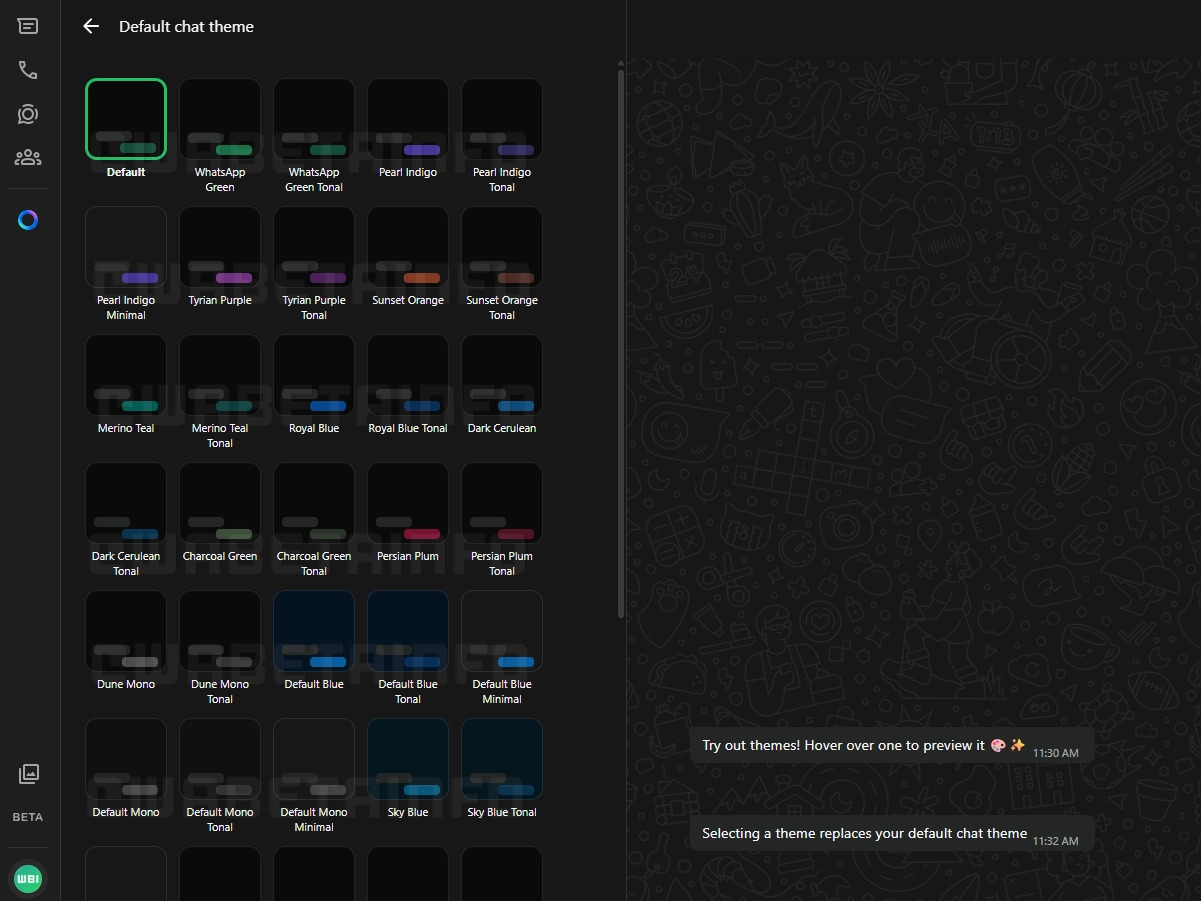The width and height of the screenshot is (1201, 901).
Task: Open the Communities people icon
Action: click(28, 157)
